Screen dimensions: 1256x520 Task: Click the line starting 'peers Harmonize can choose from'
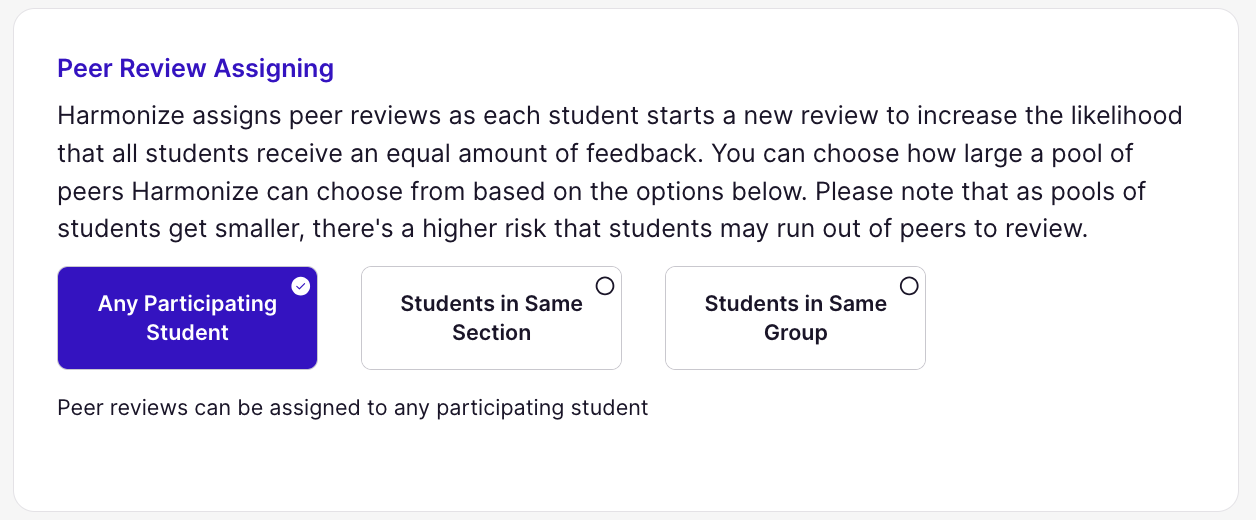601,191
